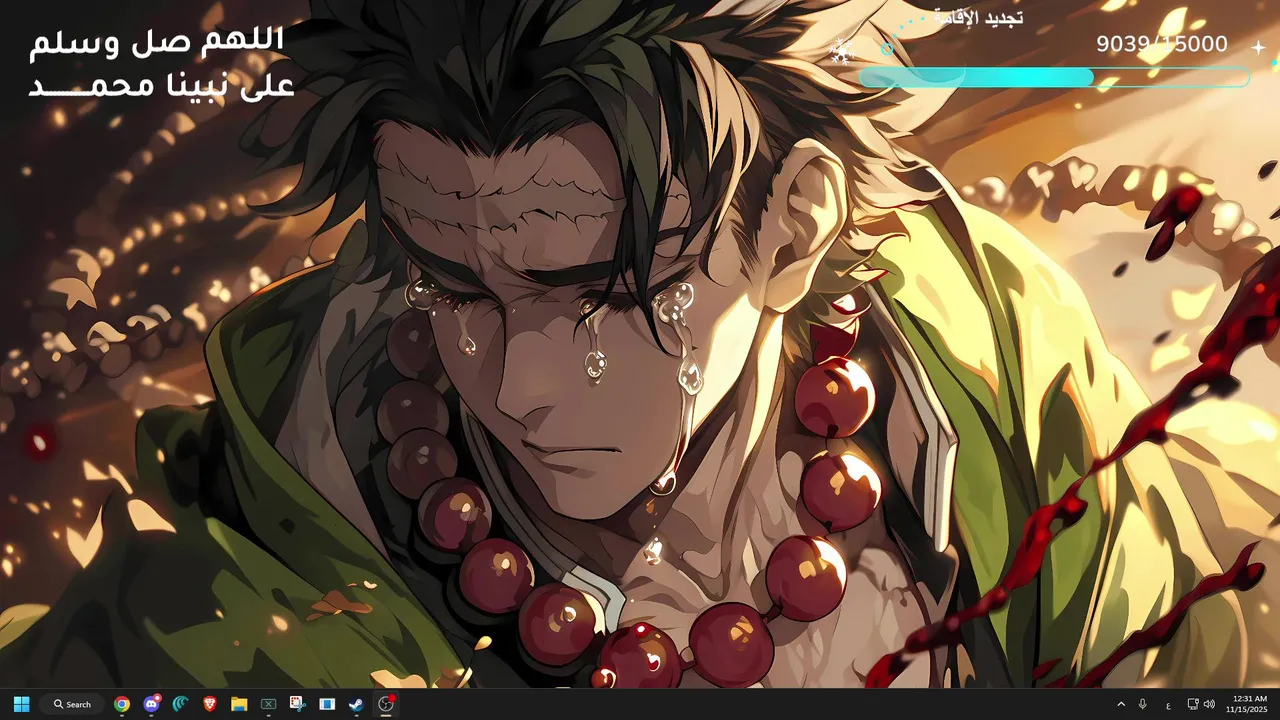Open Steam from the taskbar
This screenshot has height=720, width=1280.
coord(356,704)
